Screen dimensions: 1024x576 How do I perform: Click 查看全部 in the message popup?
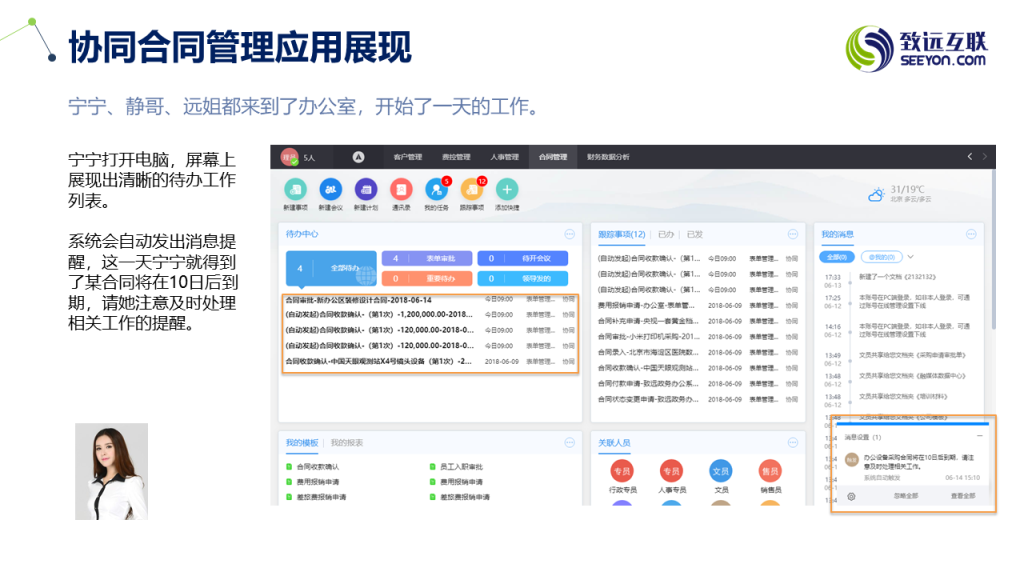[x=962, y=495]
